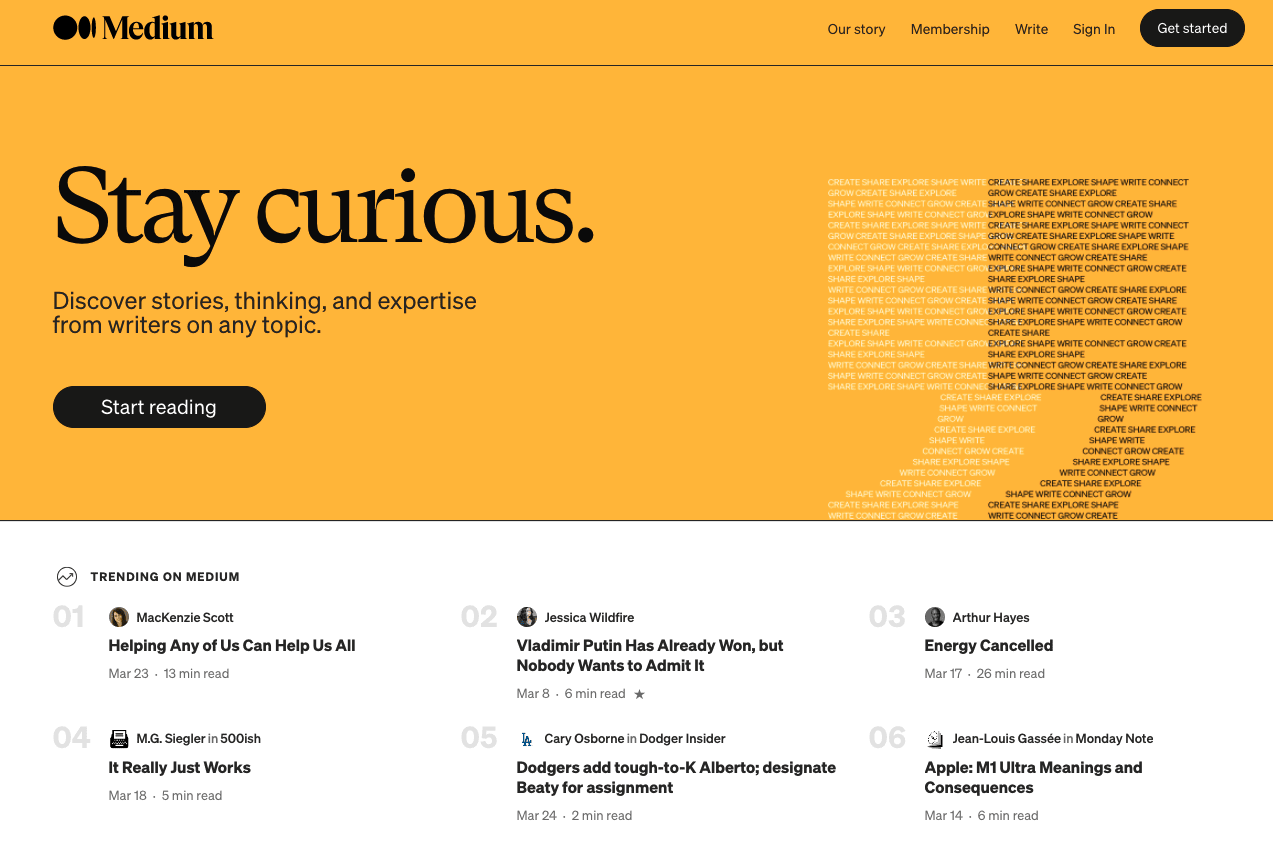The image size is (1273, 850).
Task: Click Jean-Louis Gassée's avatar icon
Action: pyautogui.click(x=935, y=739)
